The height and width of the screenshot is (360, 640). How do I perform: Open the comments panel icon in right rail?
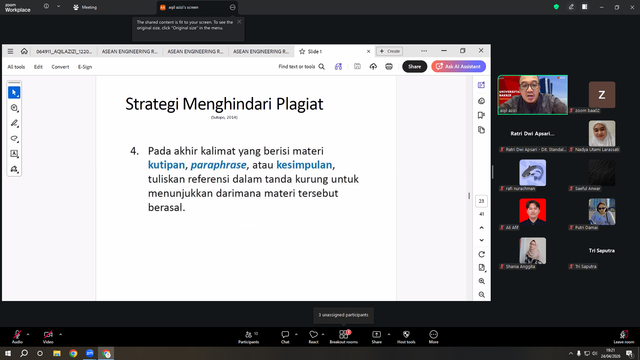[481, 101]
